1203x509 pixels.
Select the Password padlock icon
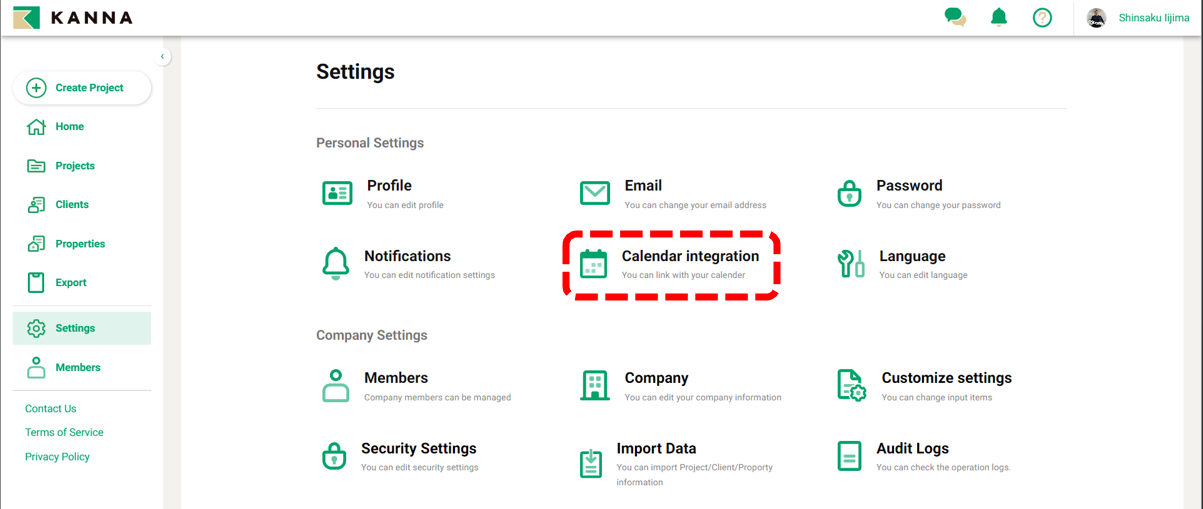pyautogui.click(x=849, y=193)
